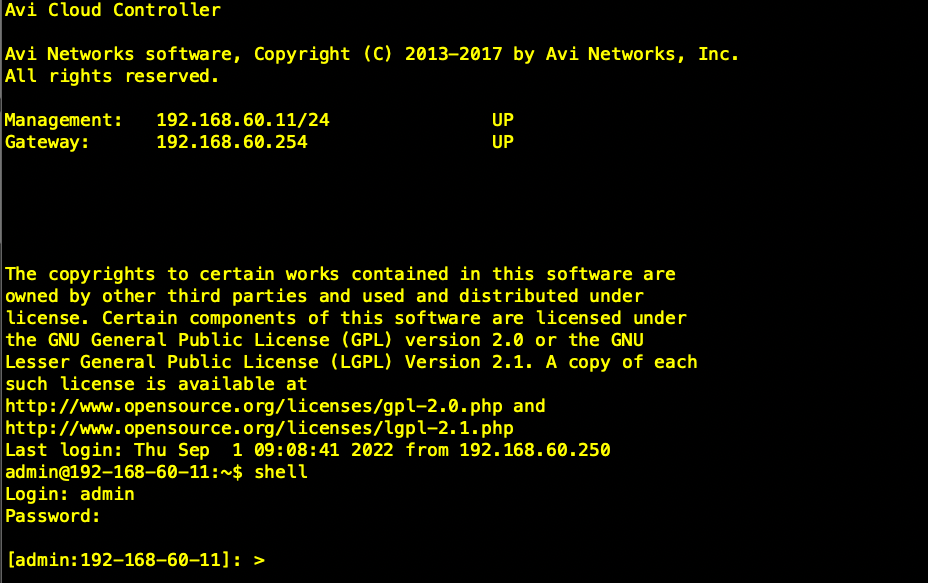Click the Management IP 192.168.60.11/24
Viewport: 928px width, 583px height.
click(x=243, y=120)
